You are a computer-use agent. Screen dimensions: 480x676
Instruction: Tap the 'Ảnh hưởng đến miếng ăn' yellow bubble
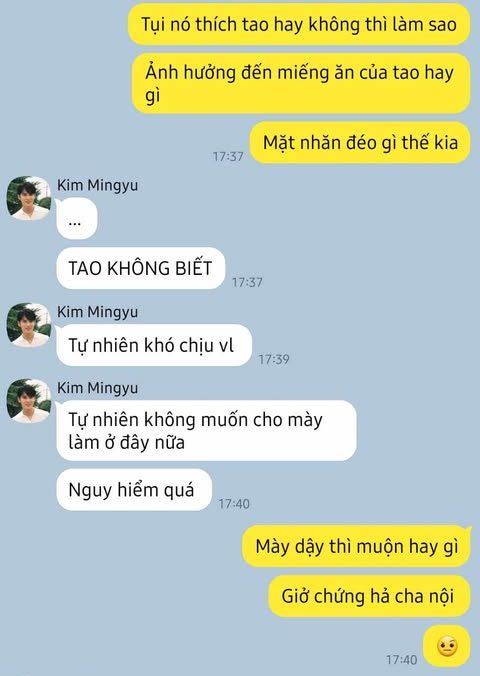301,83
